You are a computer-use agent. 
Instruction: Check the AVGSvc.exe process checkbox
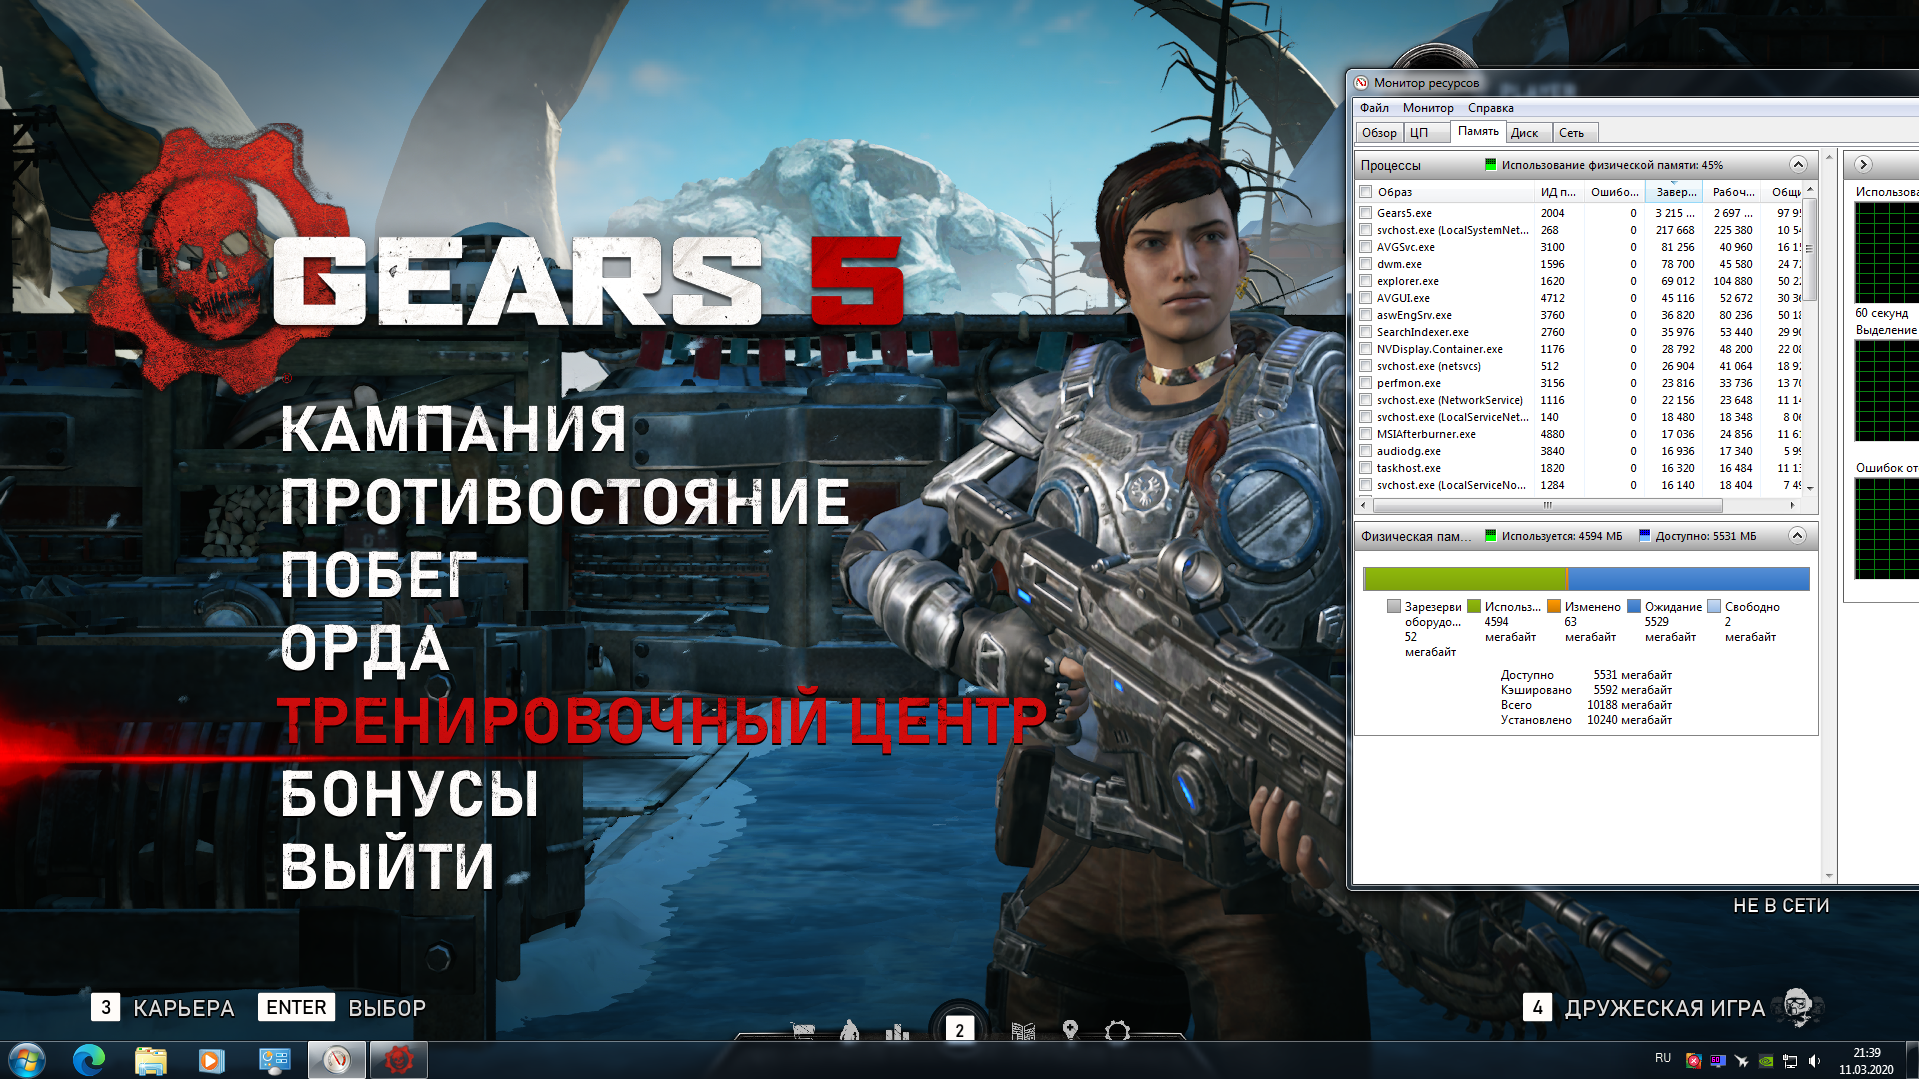[1365, 247]
